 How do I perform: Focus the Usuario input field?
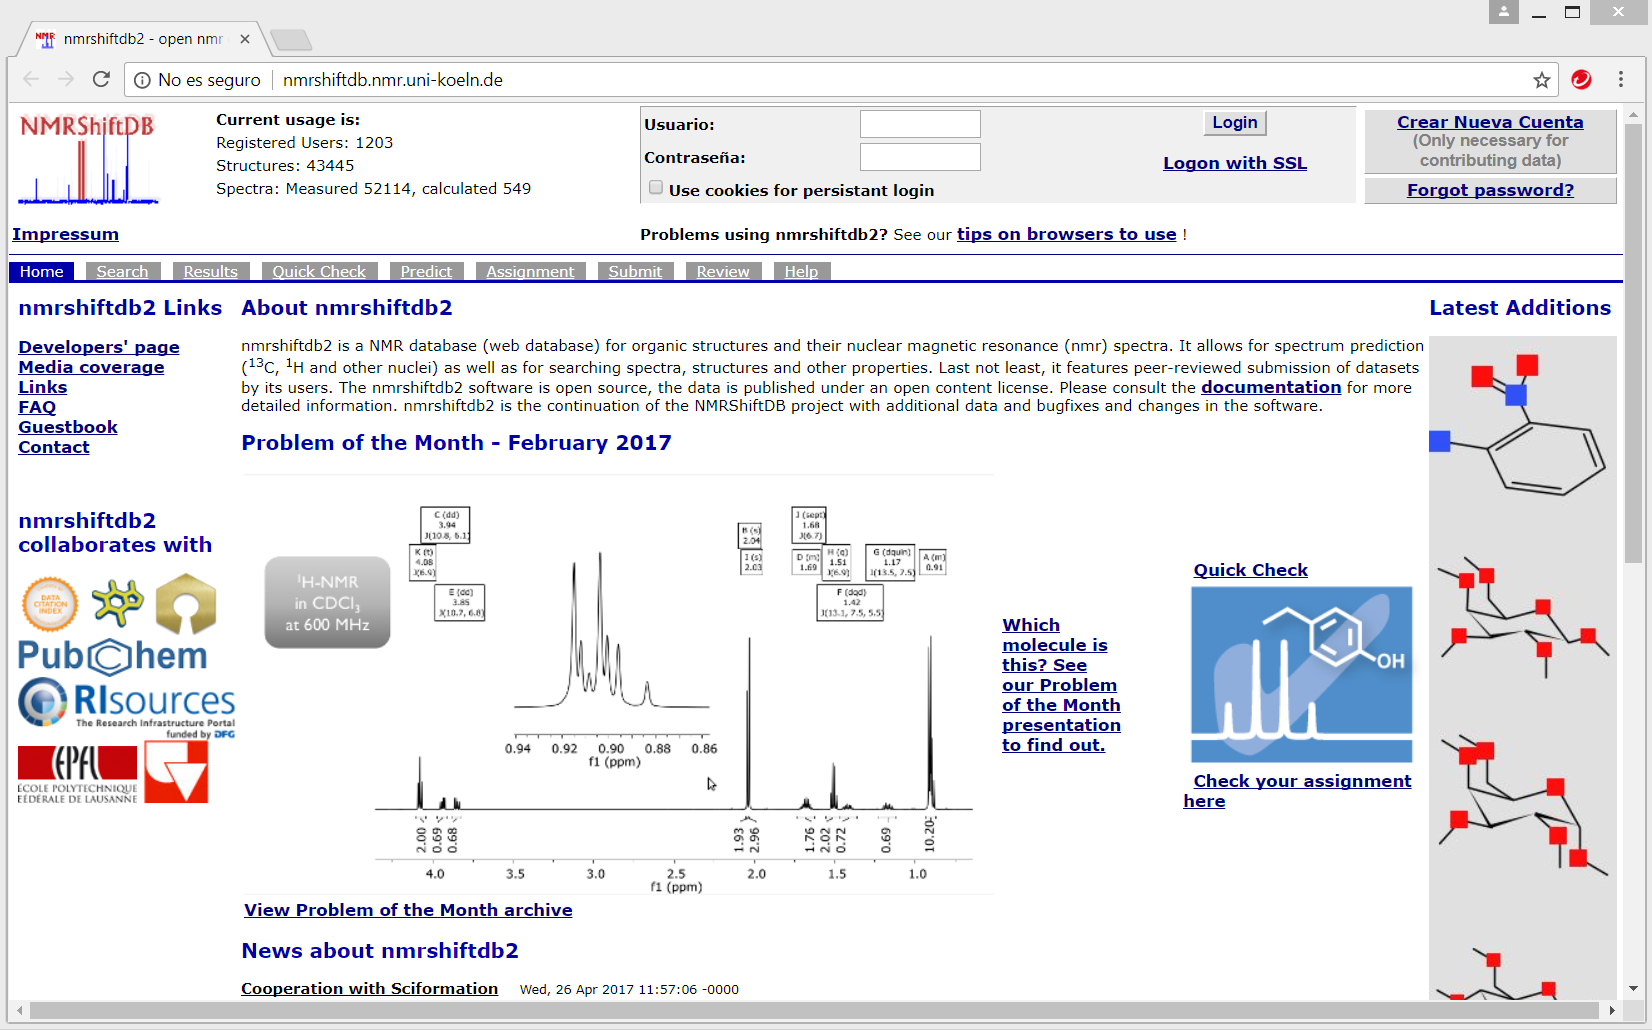tap(920, 124)
